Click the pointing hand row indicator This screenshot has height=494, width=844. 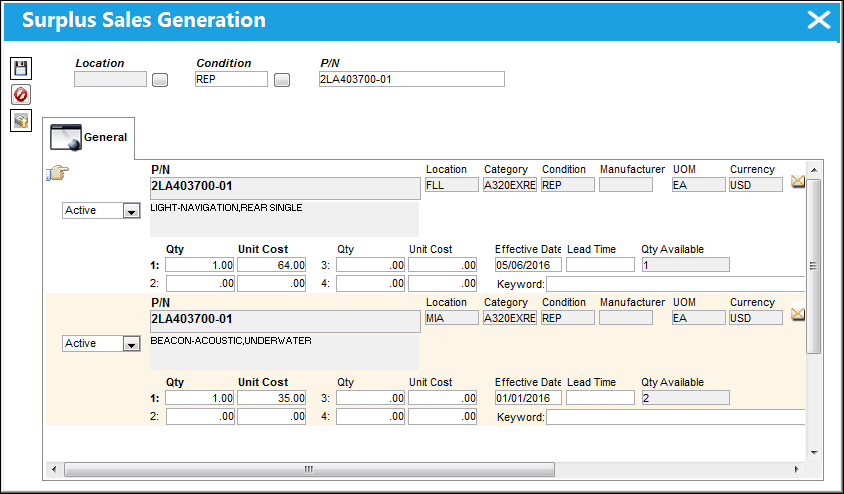(x=58, y=173)
